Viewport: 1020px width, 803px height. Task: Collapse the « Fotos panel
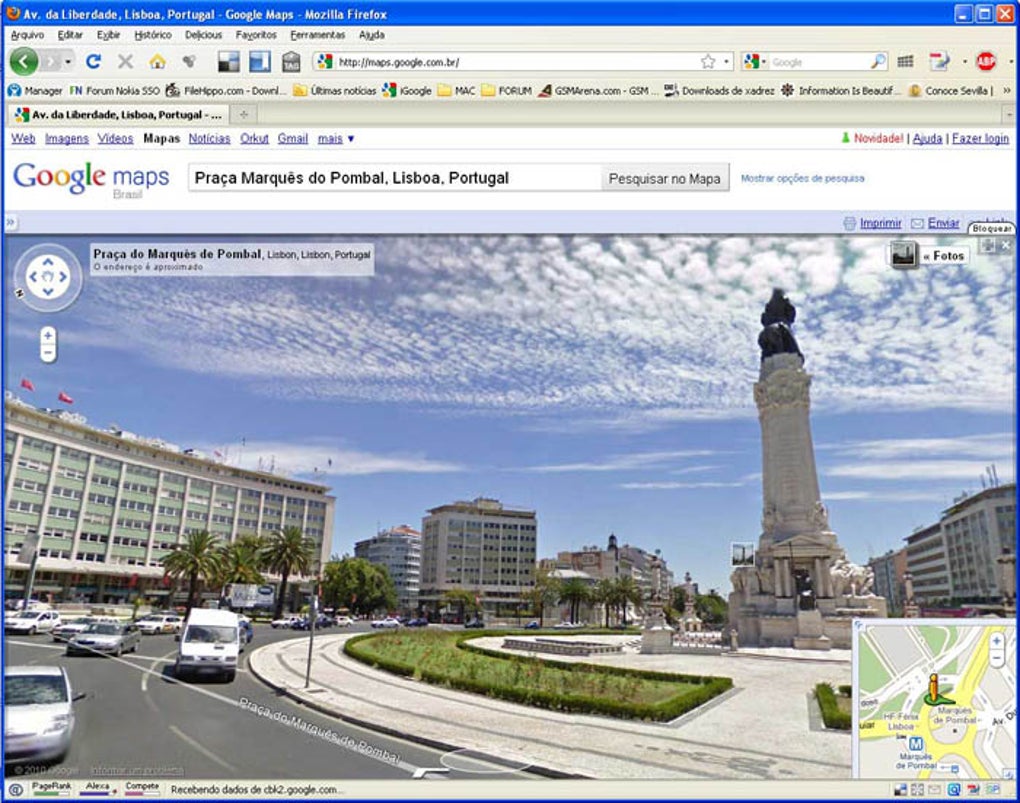[x=943, y=256]
